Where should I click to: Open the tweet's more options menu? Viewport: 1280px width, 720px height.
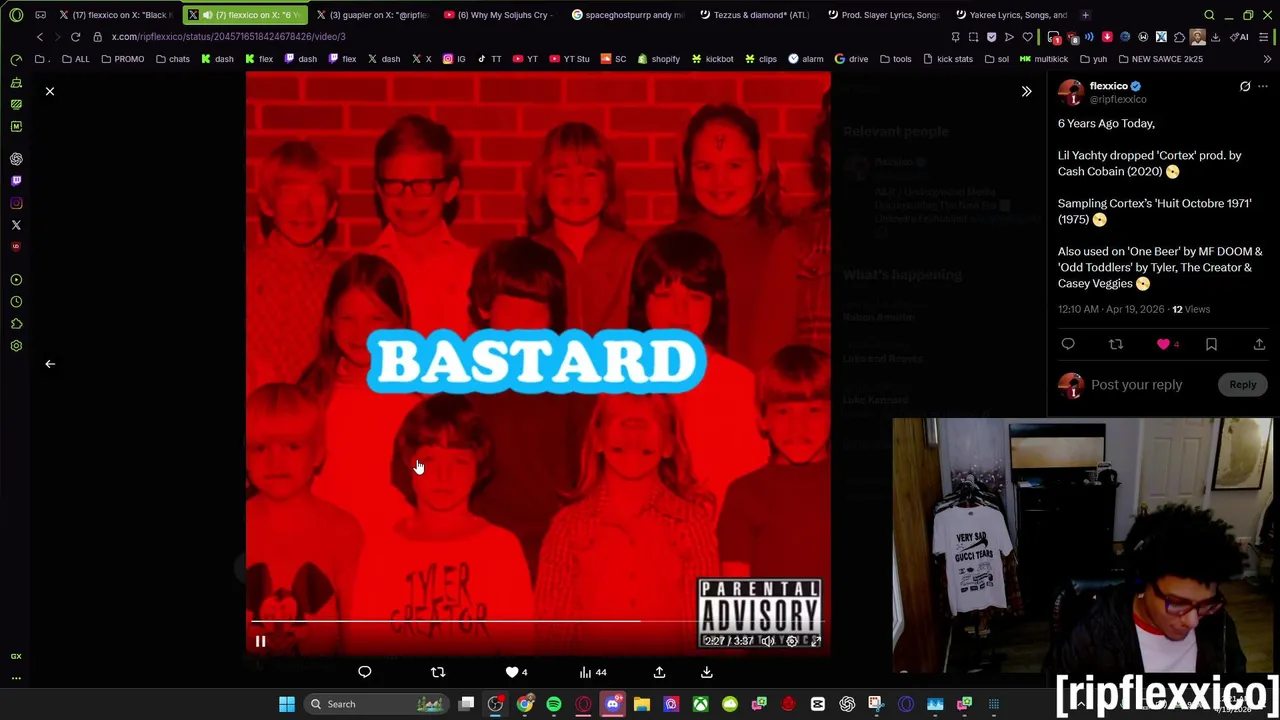pyautogui.click(x=1263, y=87)
